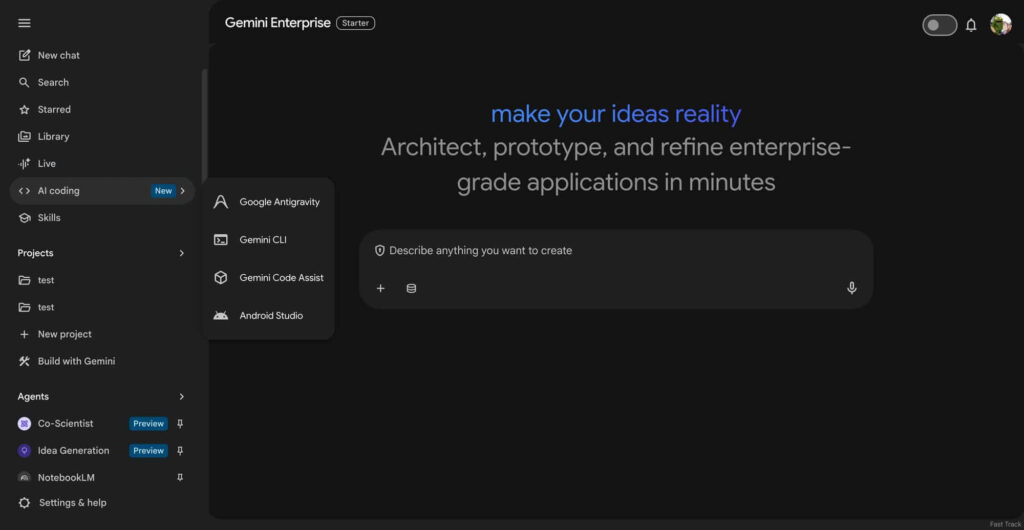Click the Android Studio robot icon
Image resolution: width=1024 pixels, height=530 pixels.
[221, 315]
